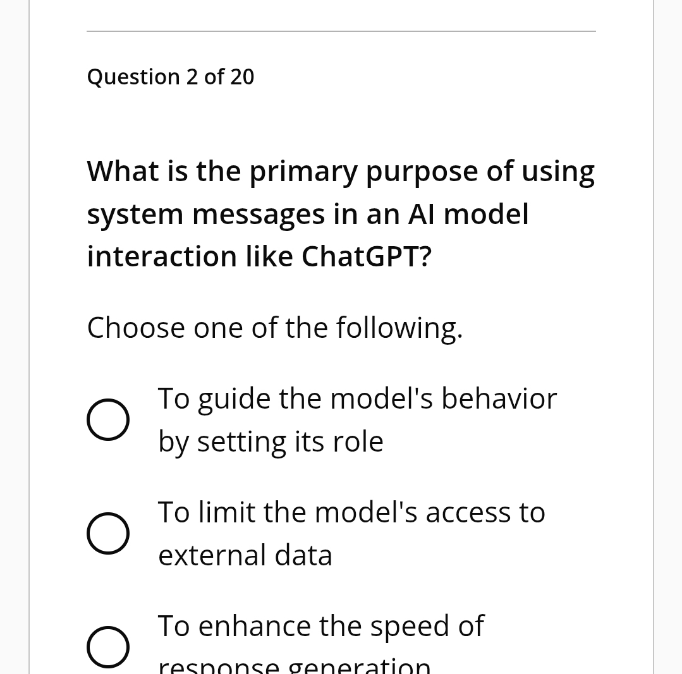The image size is (682, 674).
Task: Click "system messages in an AI model" line
Action: [308, 214]
